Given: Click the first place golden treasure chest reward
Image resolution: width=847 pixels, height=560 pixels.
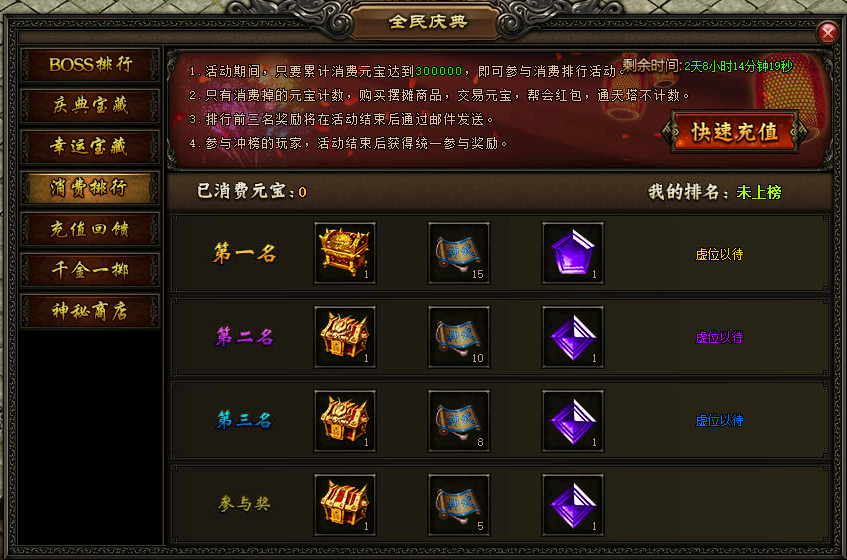Looking at the screenshot, I should [x=345, y=253].
